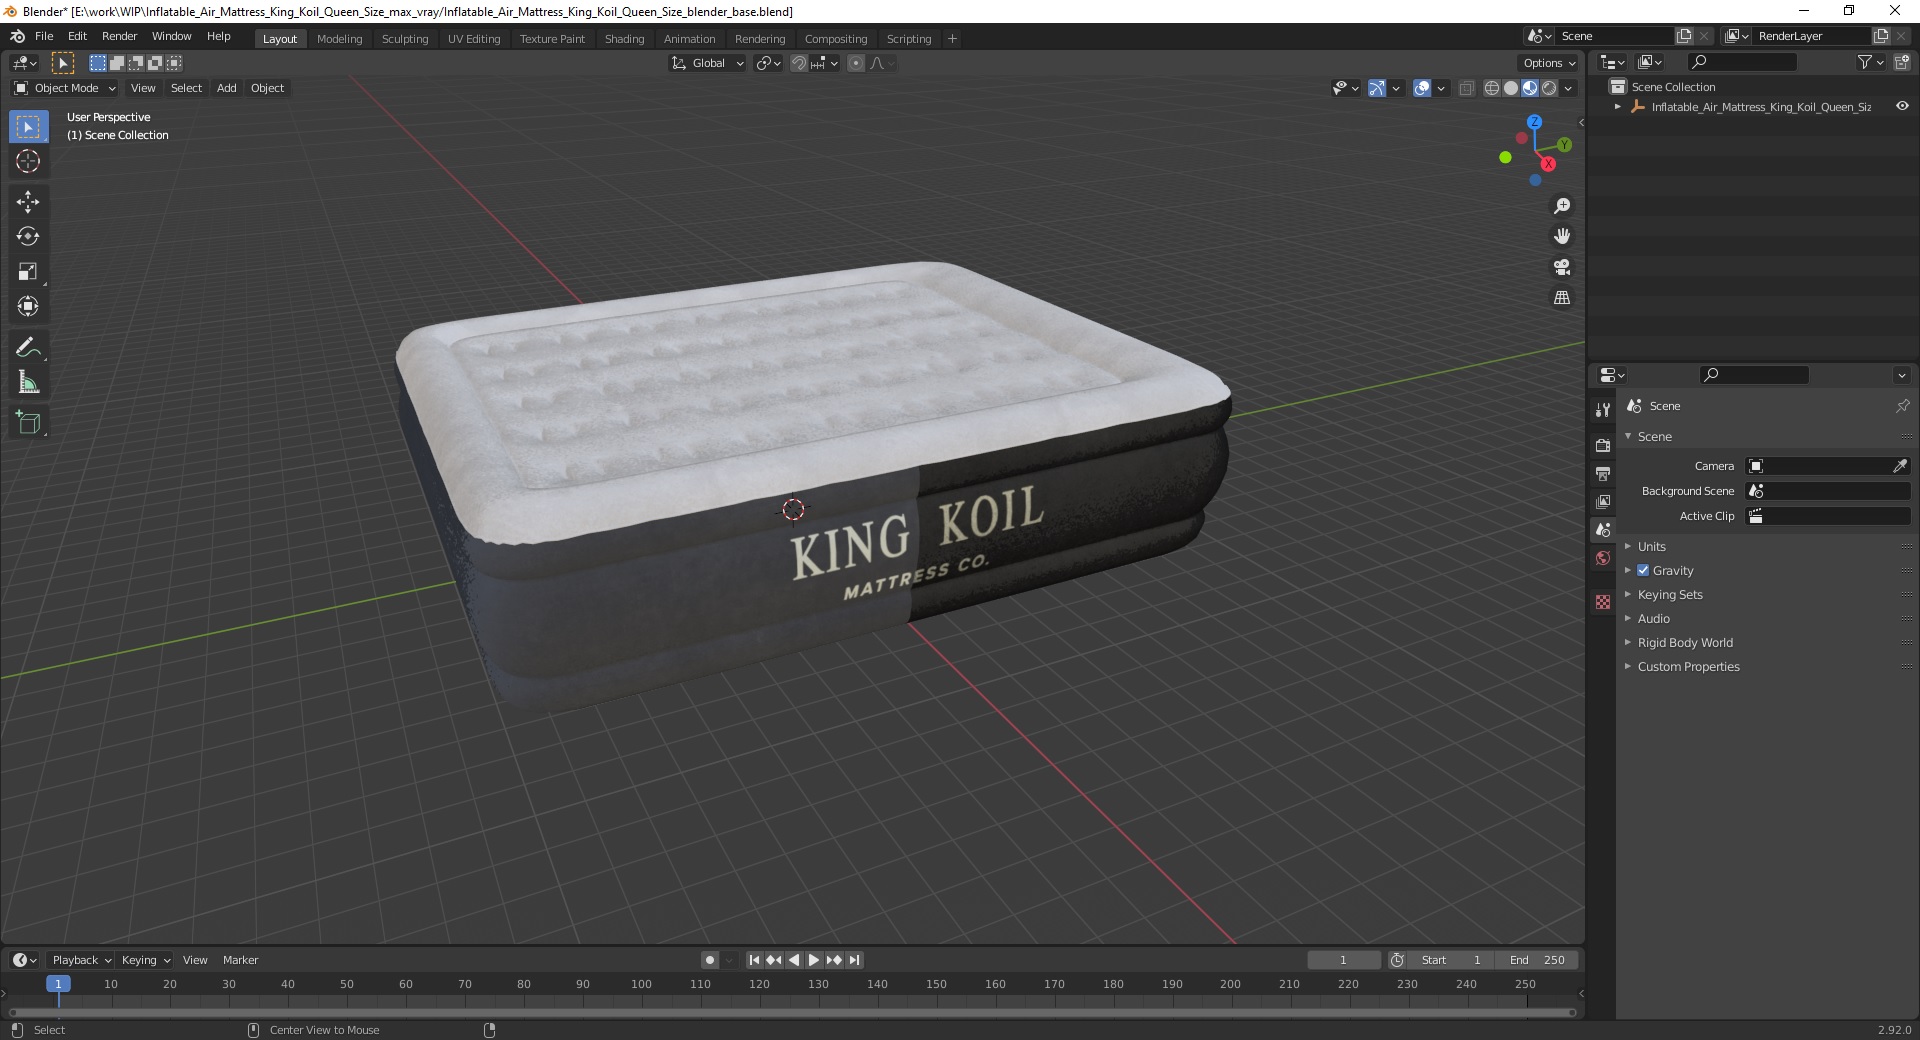Open the Render properties tab
The height and width of the screenshot is (1040, 1920).
coord(1603,445)
